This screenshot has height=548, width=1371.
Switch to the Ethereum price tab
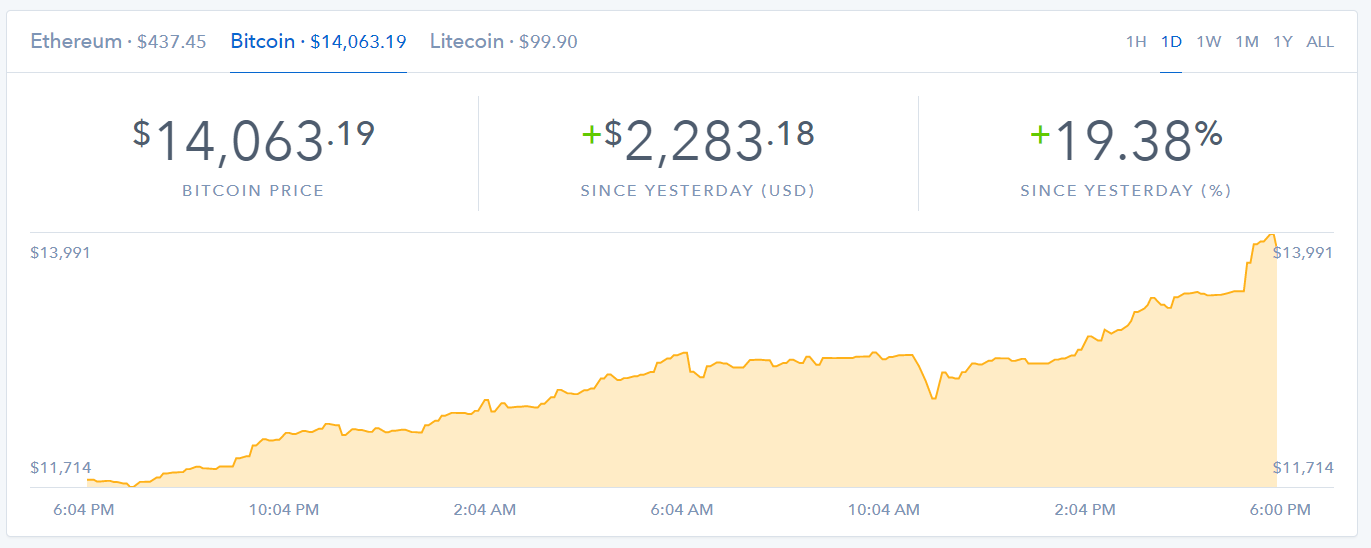click(118, 41)
